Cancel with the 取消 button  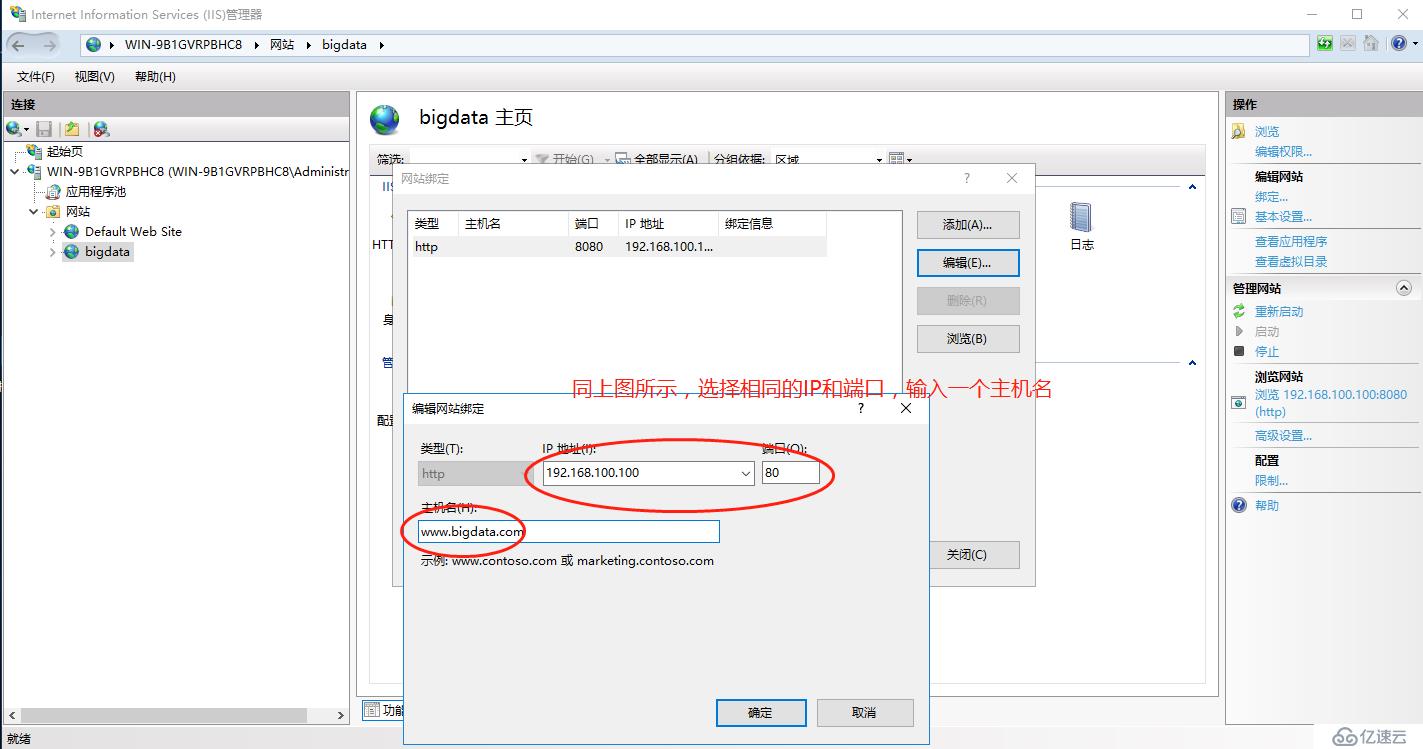(x=865, y=712)
